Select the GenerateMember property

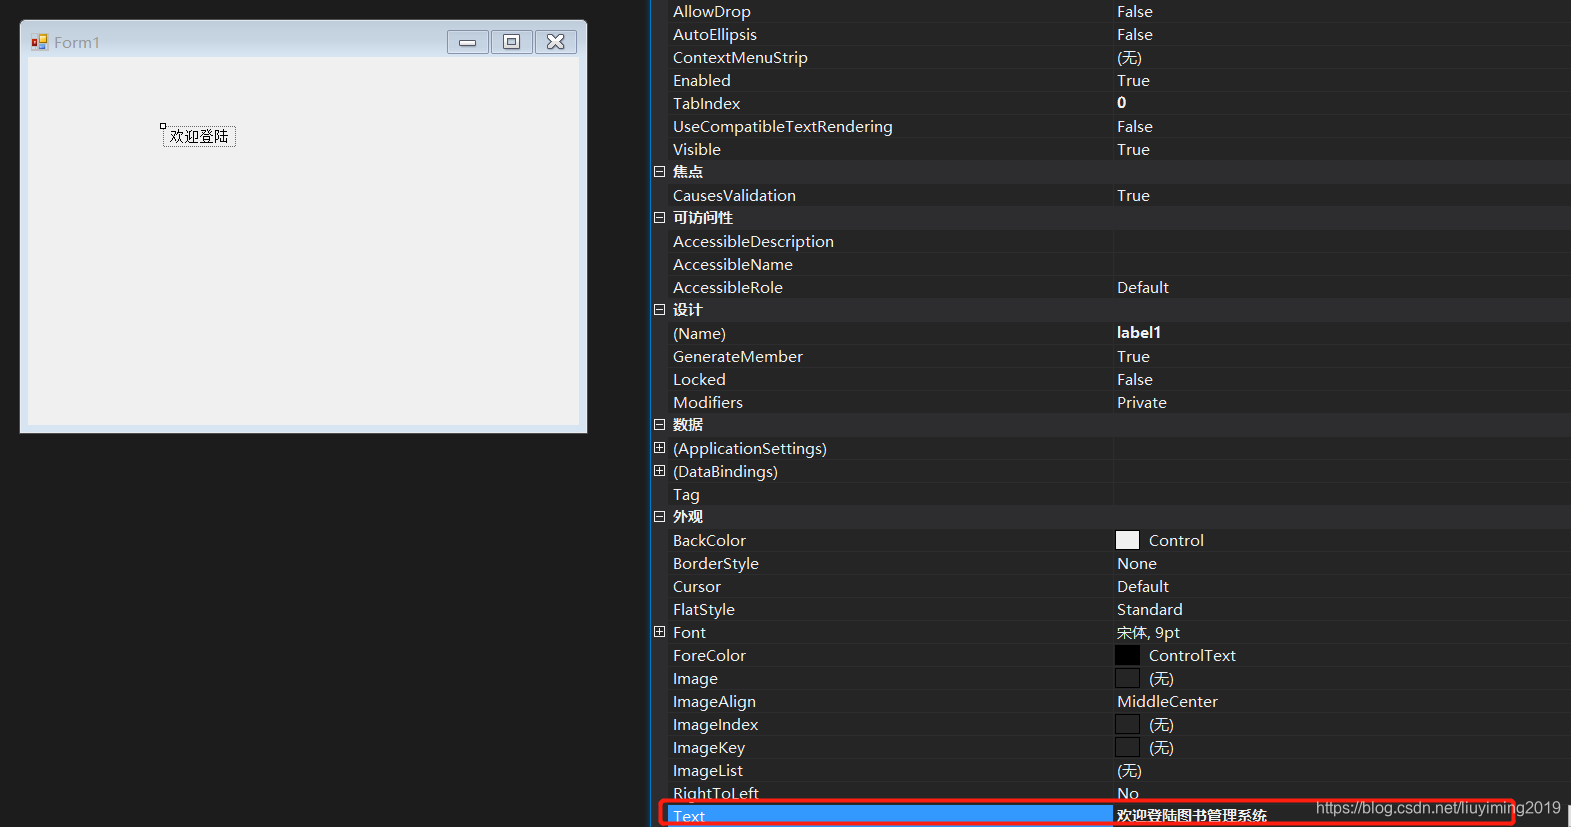click(738, 356)
